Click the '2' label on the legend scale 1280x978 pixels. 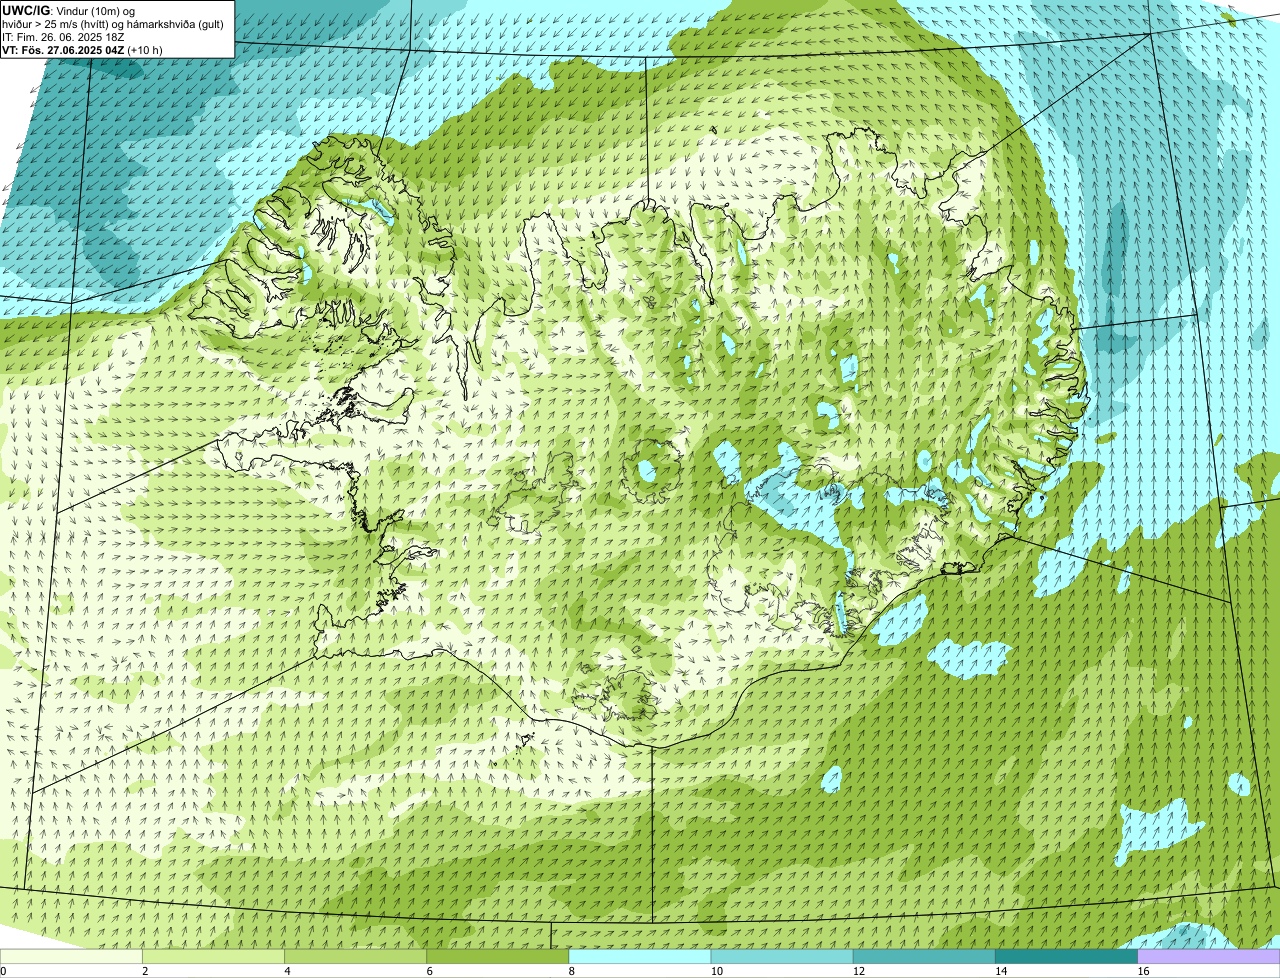click(x=145, y=971)
